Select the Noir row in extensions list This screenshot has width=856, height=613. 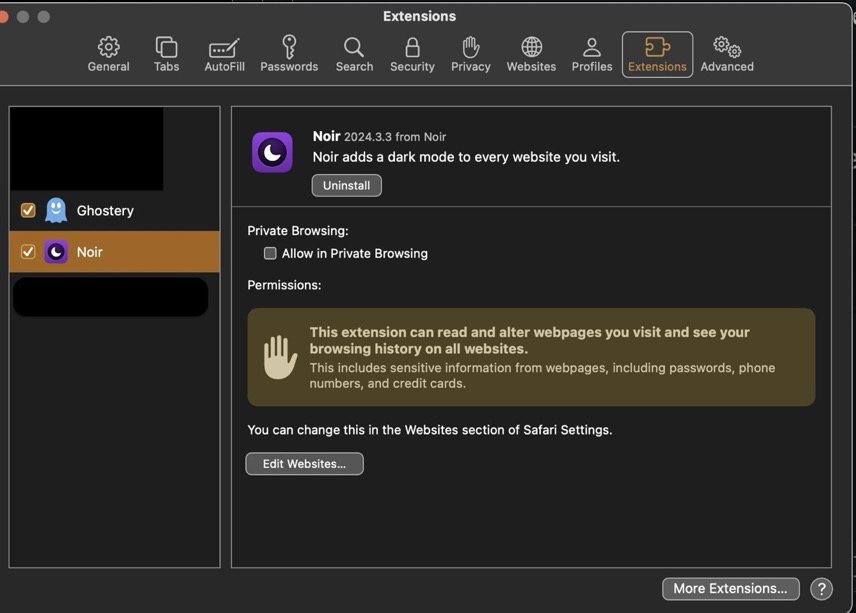(x=115, y=252)
